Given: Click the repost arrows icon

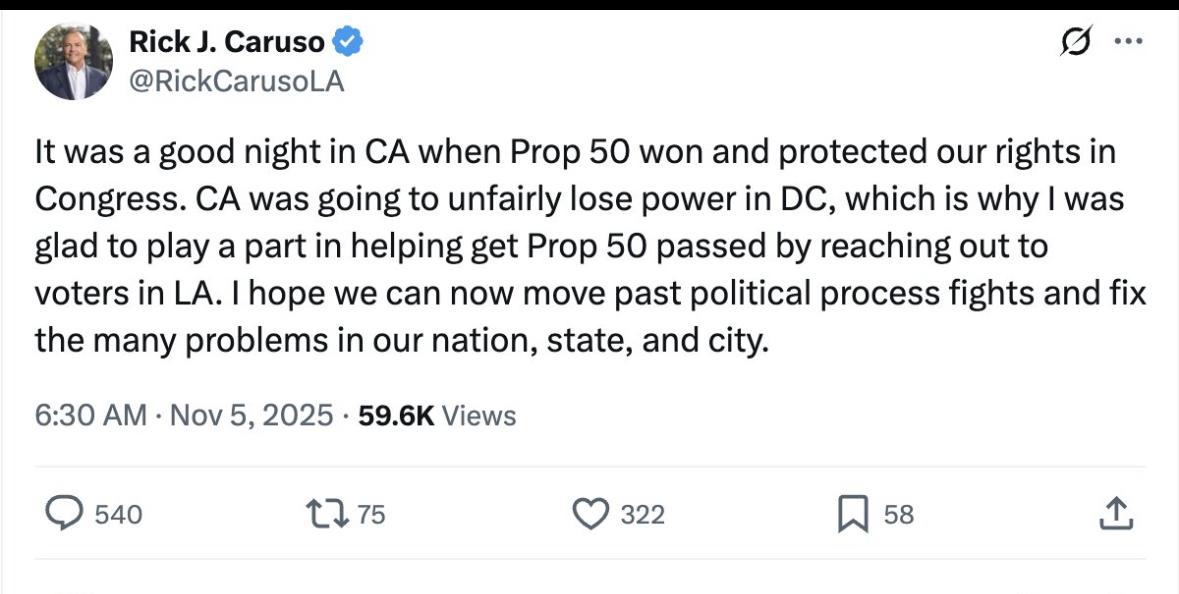Looking at the screenshot, I should click(x=329, y=514).
